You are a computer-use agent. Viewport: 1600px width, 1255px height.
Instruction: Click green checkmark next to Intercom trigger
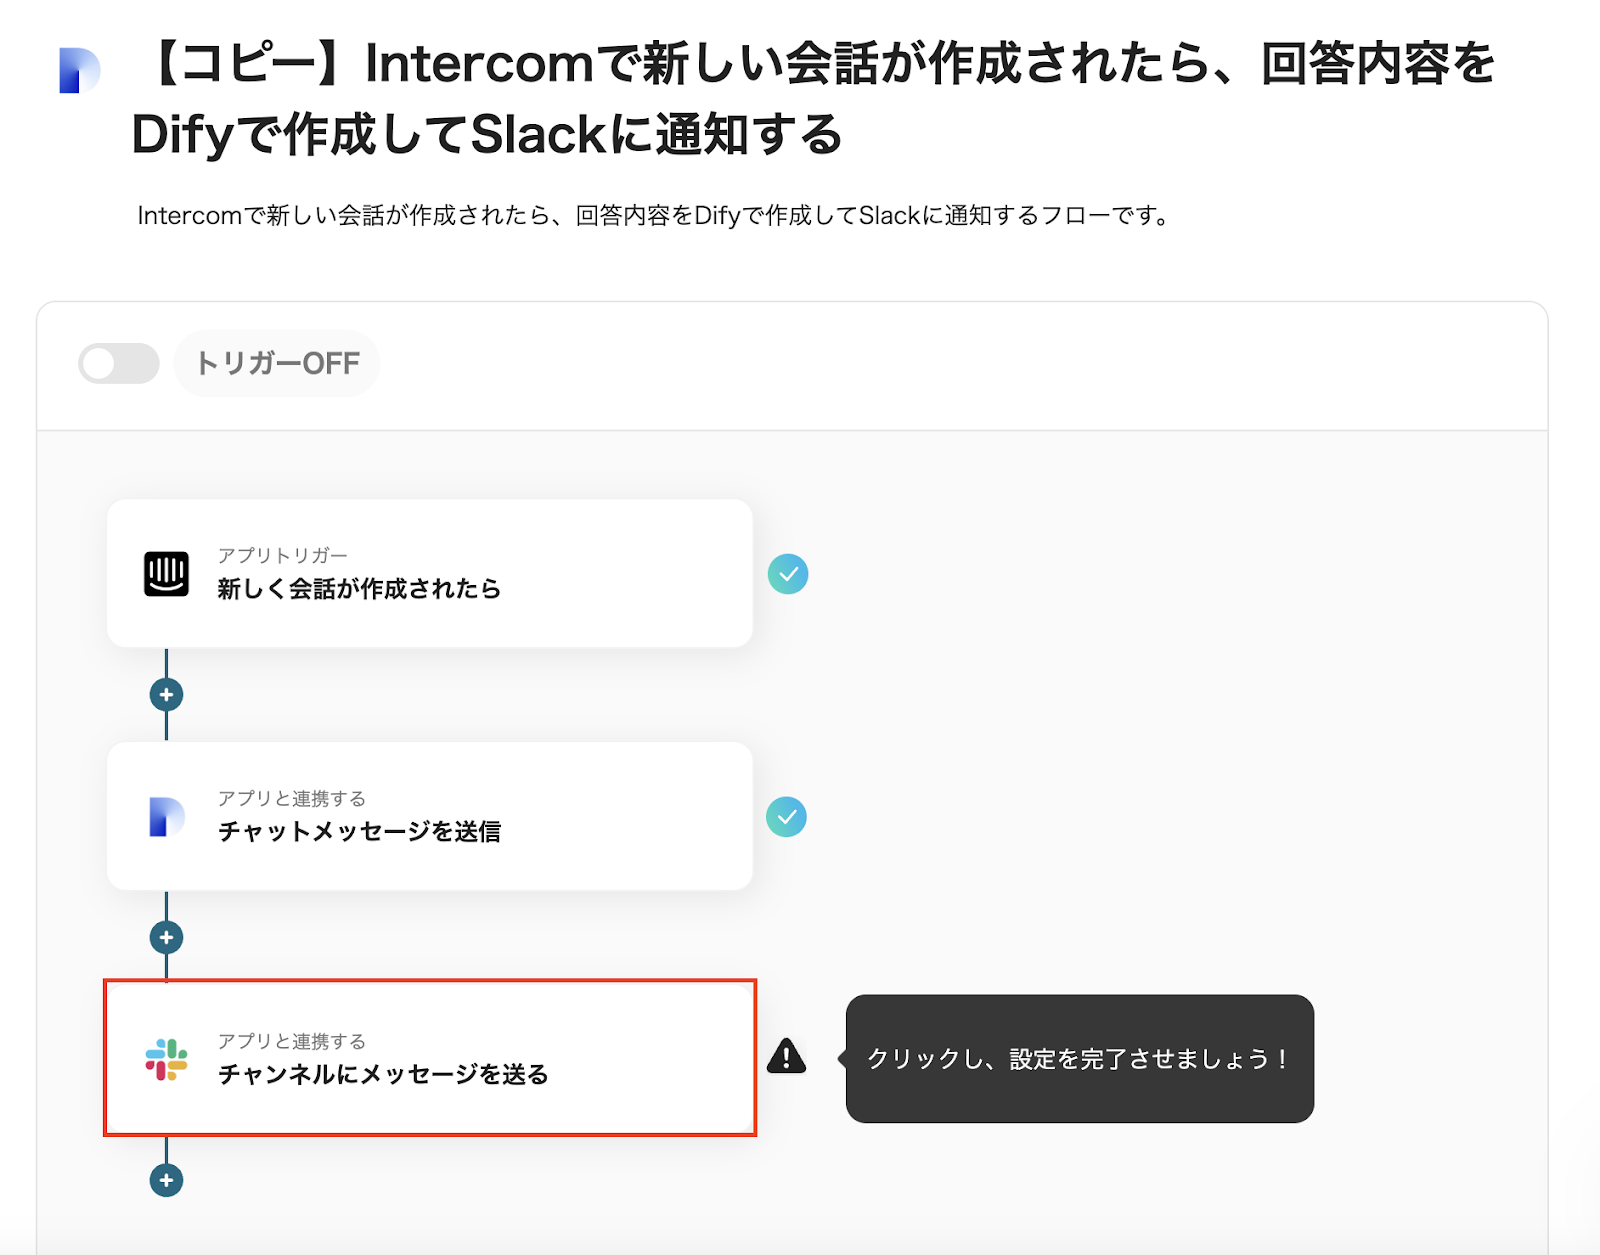pyautogui.click(x=788, y=574)
